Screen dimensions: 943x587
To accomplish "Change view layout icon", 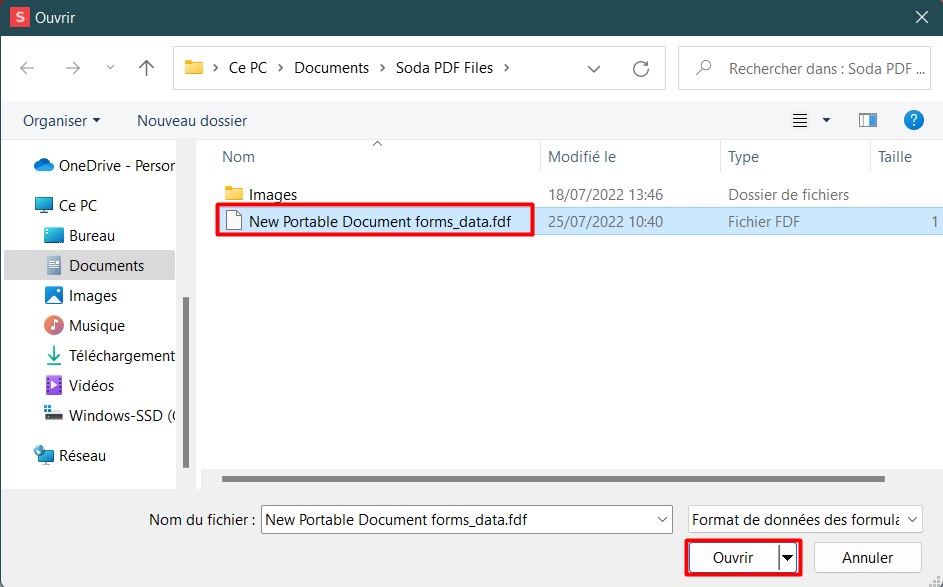I will pos(800,120).
